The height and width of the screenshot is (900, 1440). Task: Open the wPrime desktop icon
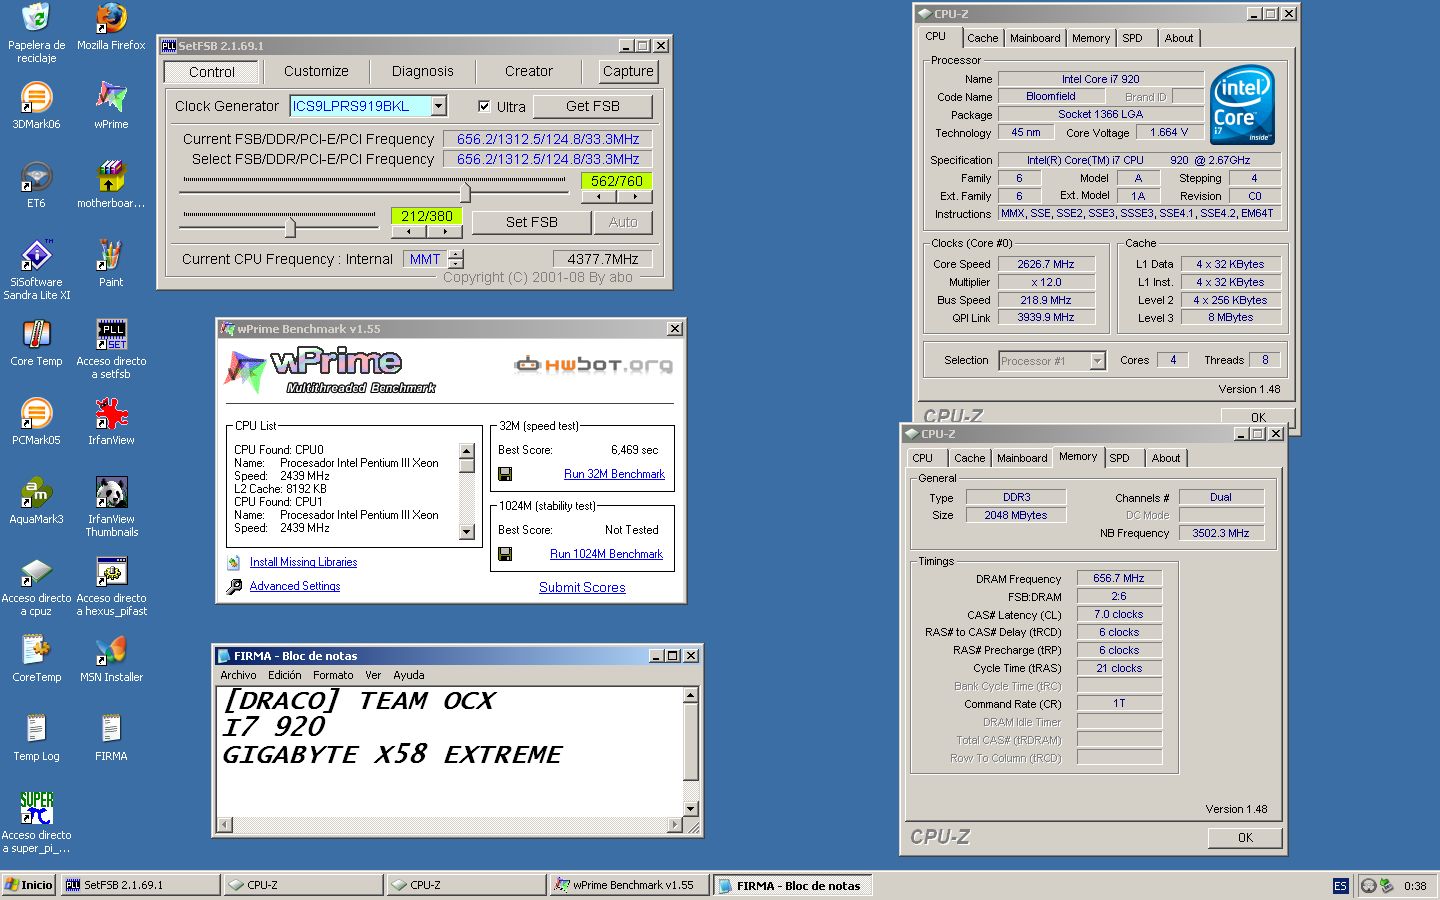[x=111, y=97]
